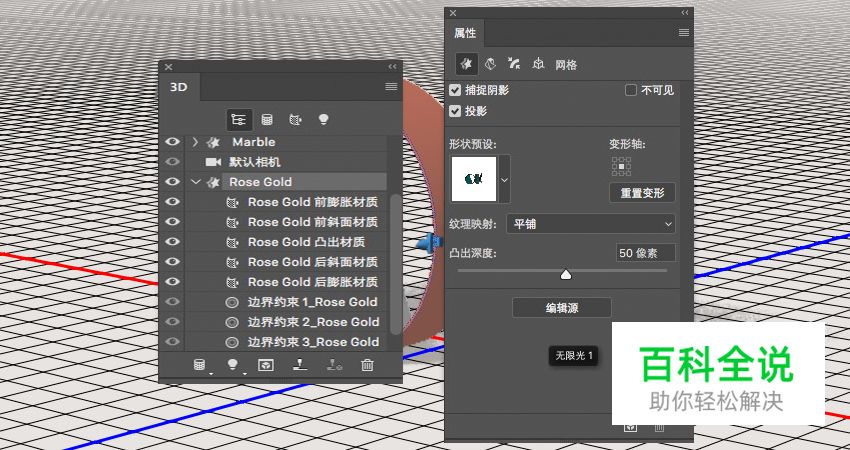Toggle Marble layer visibility eye

pyautogui.click(x=172, y=142)
